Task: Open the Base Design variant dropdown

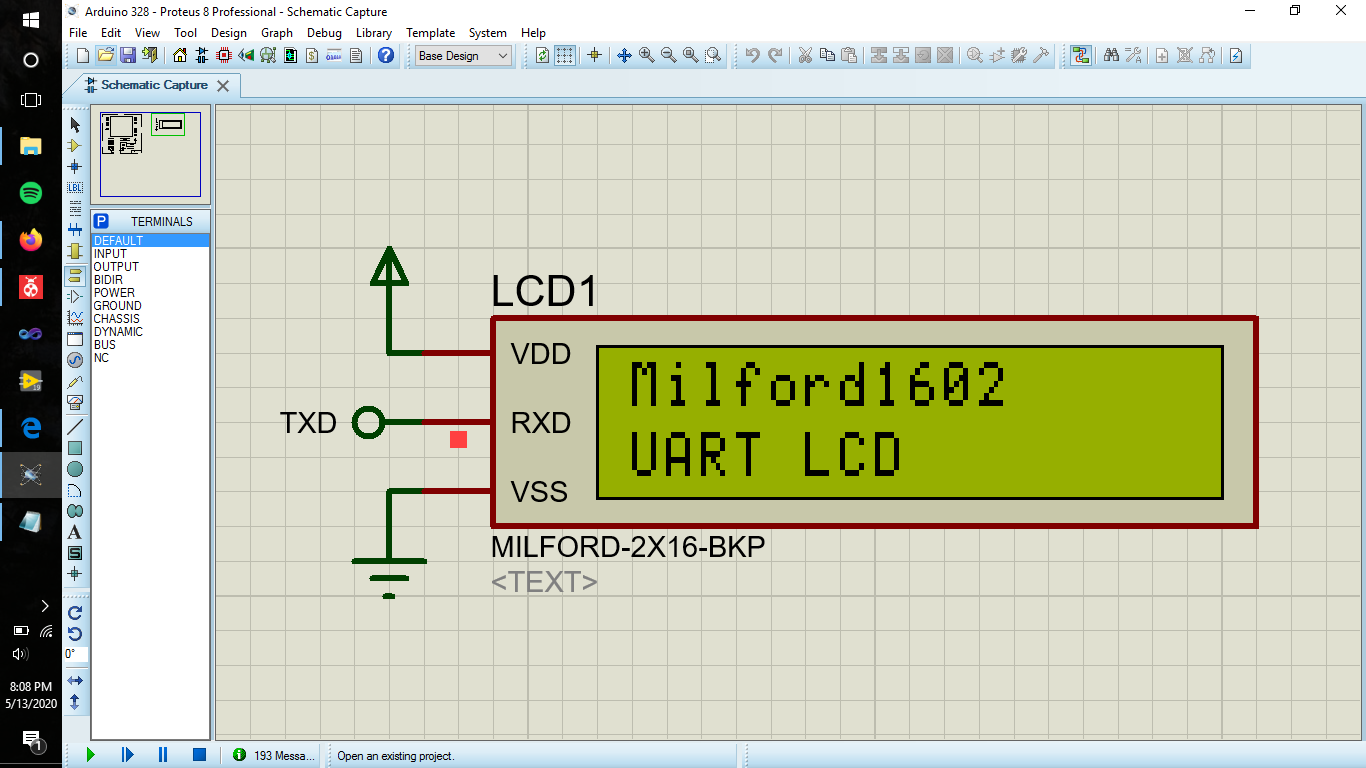Action: 463,56
